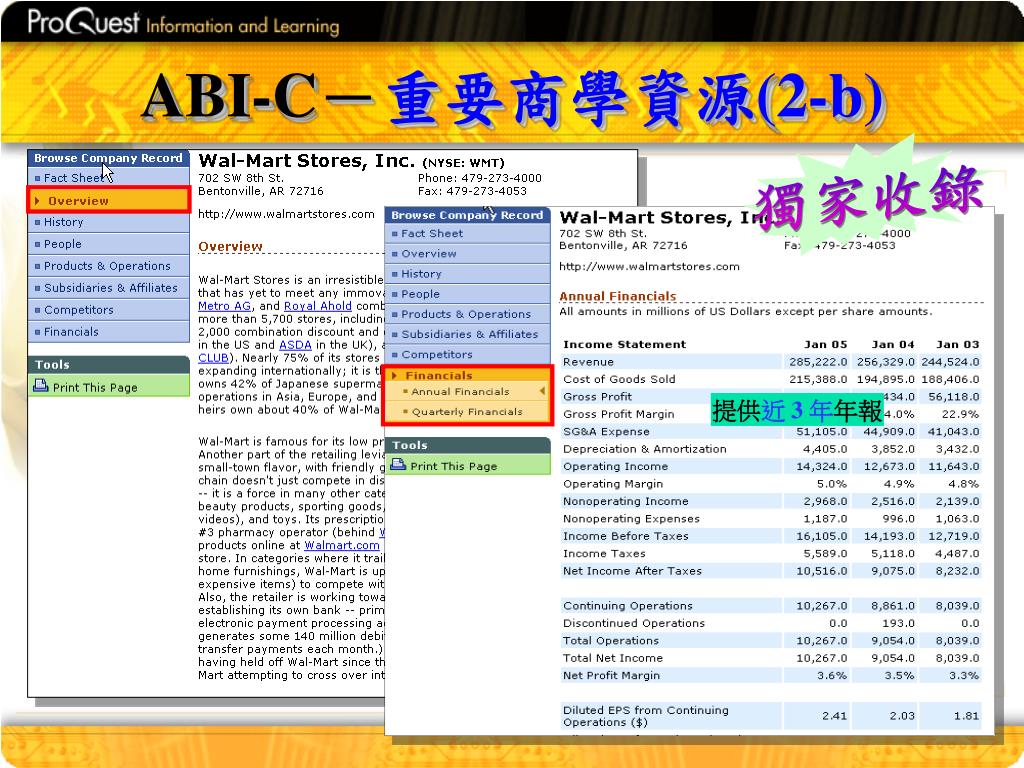Viewport: 1024px width, 768px height.
Task: Click the SG&A Expense row label
Action: coord(606,432)
